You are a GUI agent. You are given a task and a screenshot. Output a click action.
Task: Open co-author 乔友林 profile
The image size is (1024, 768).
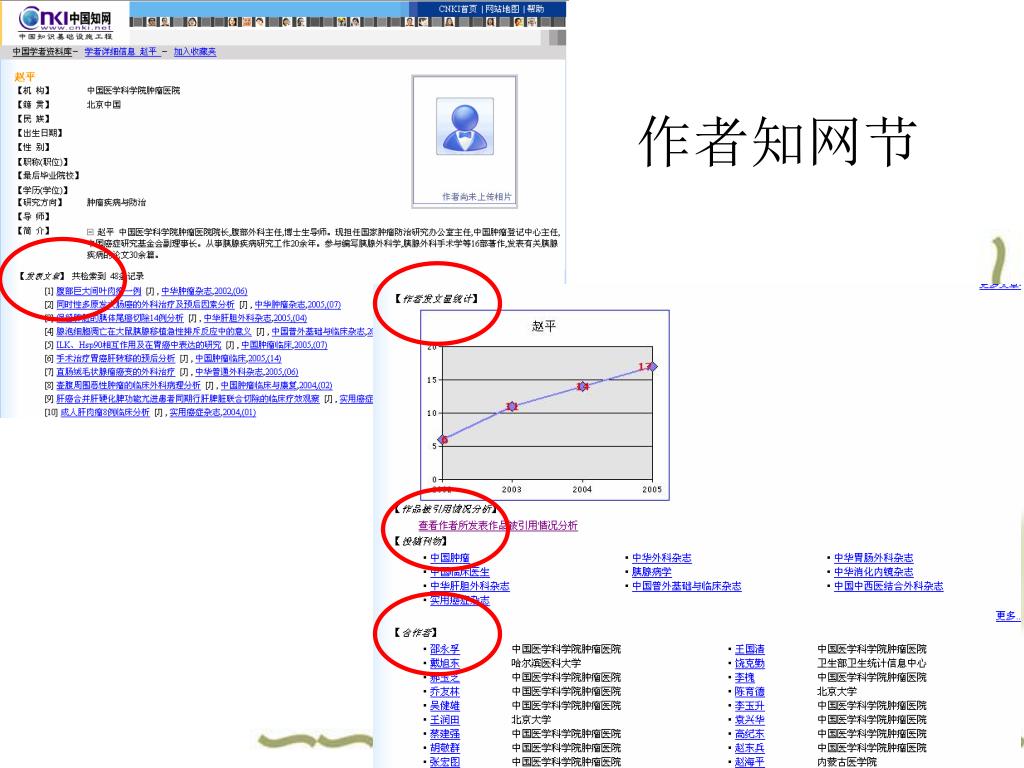(445, 691)
